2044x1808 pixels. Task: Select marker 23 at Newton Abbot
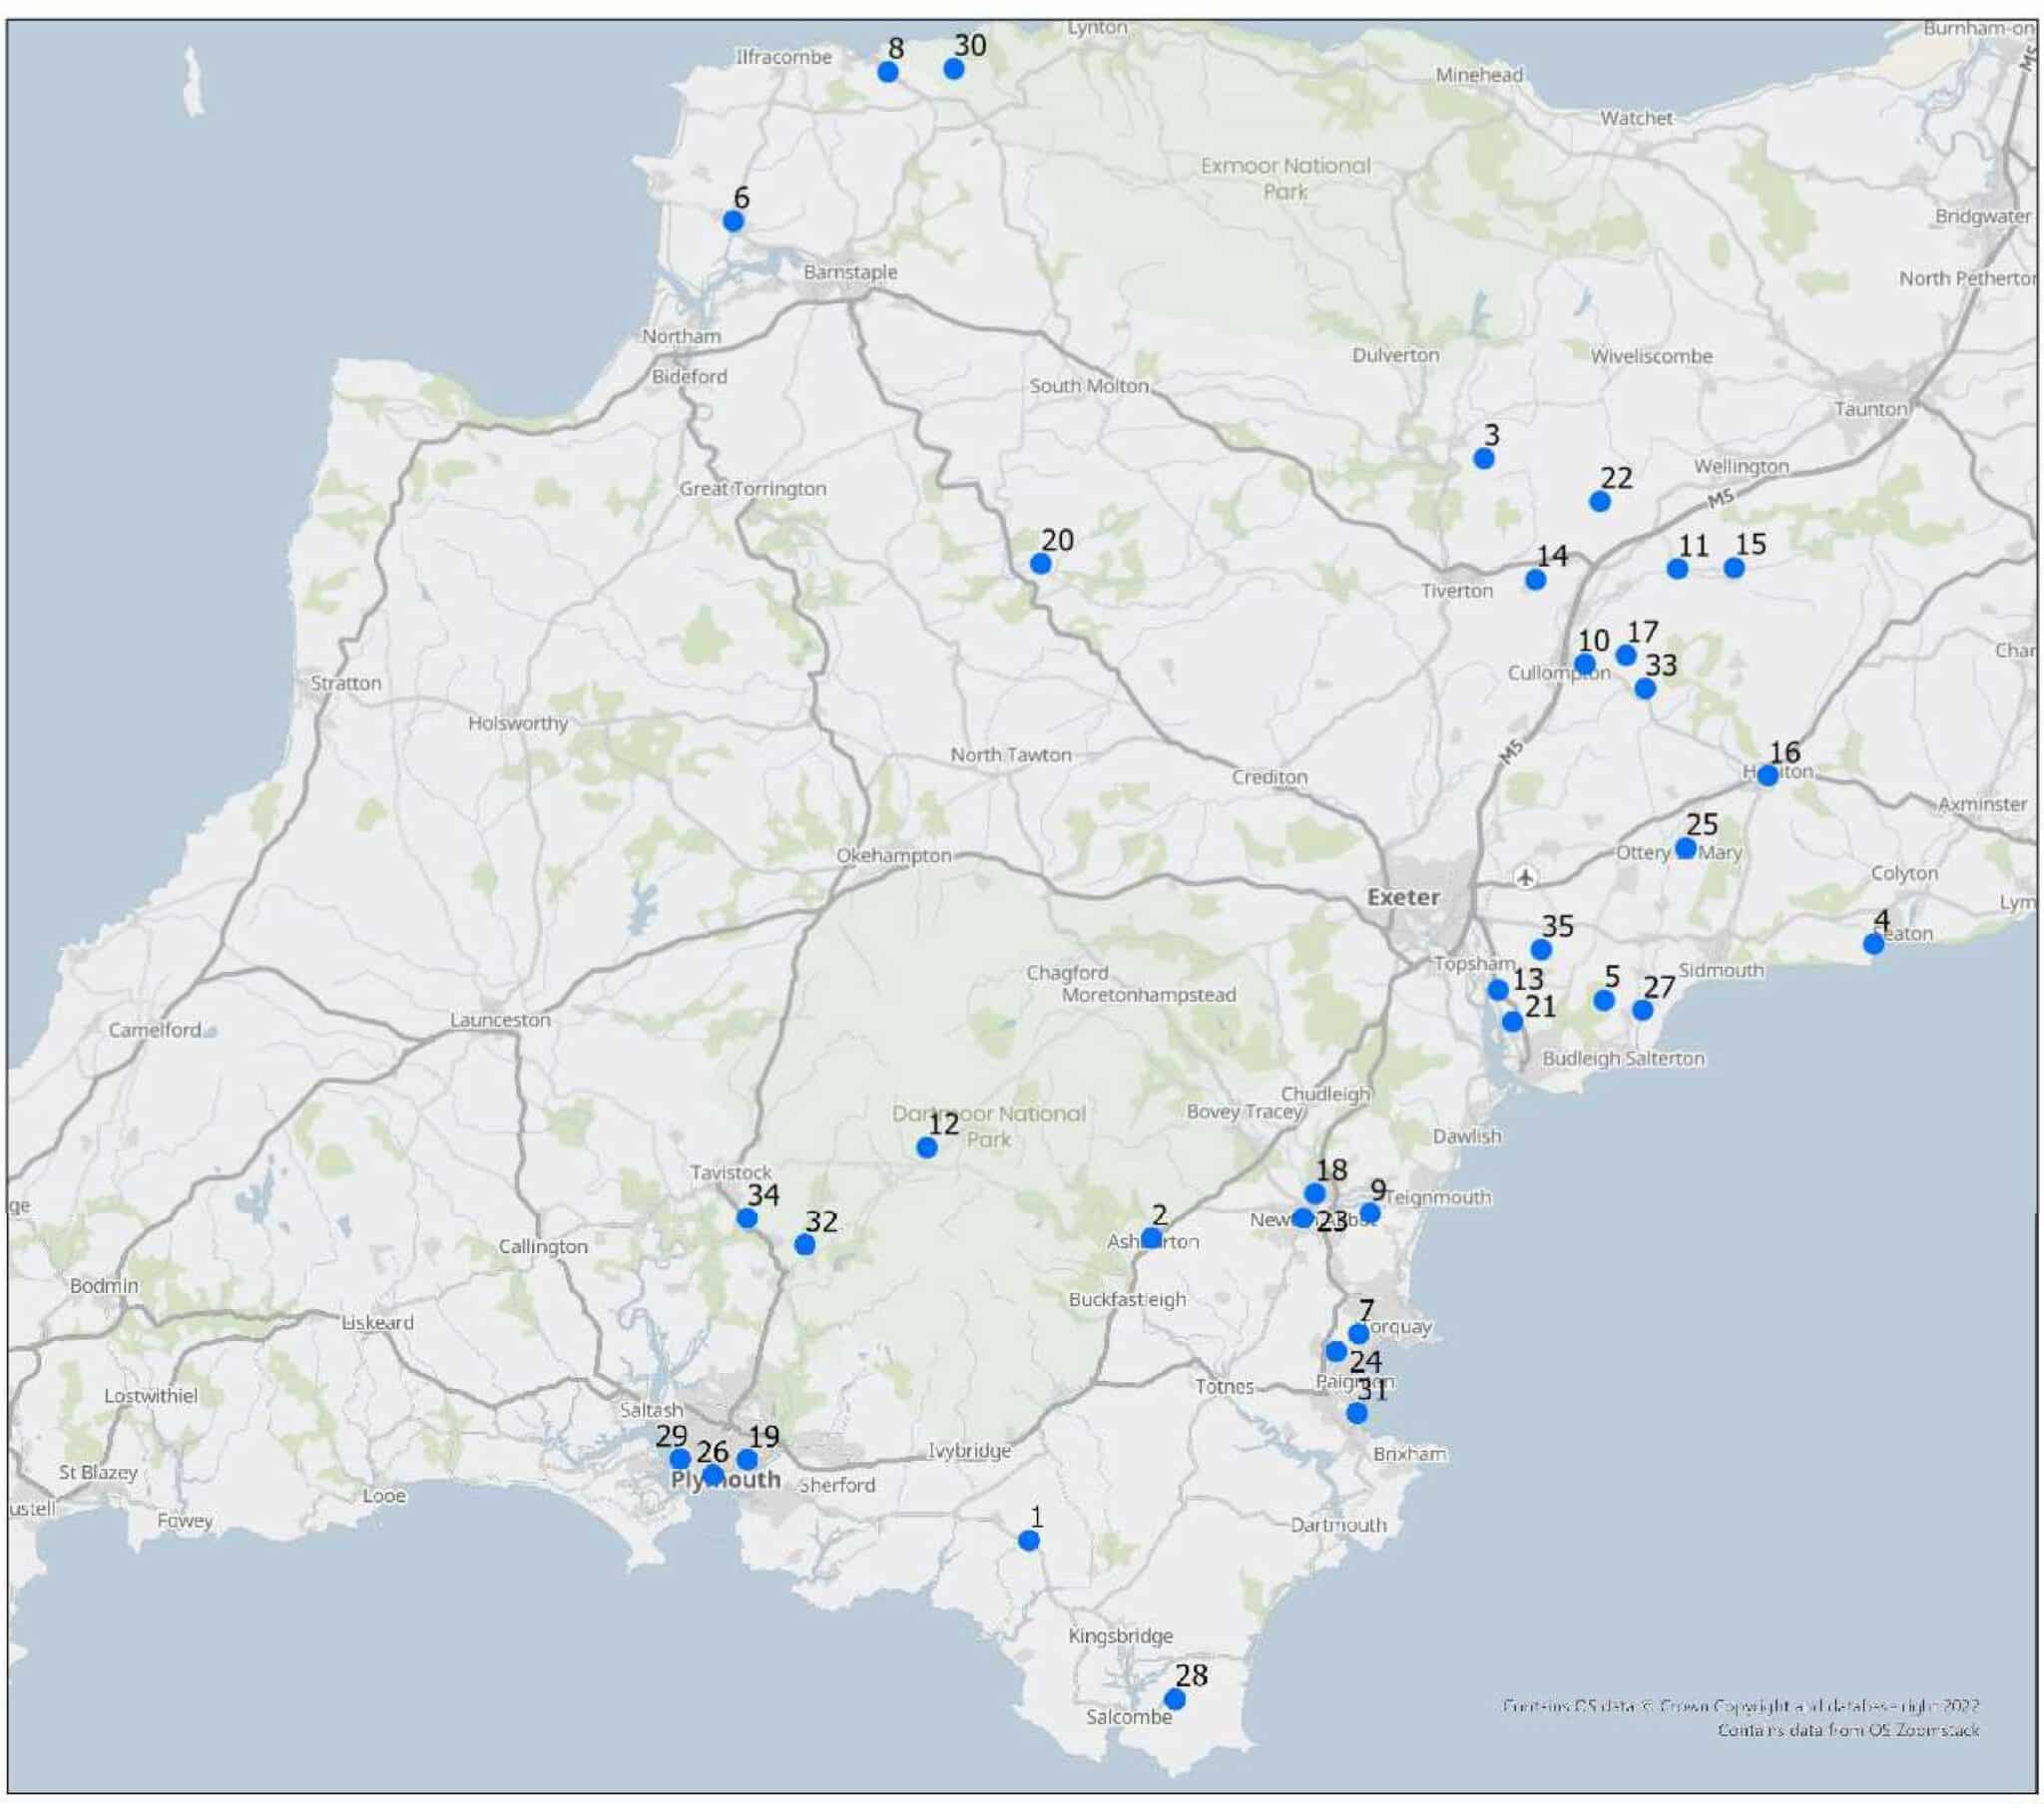pos(1303,1218)
